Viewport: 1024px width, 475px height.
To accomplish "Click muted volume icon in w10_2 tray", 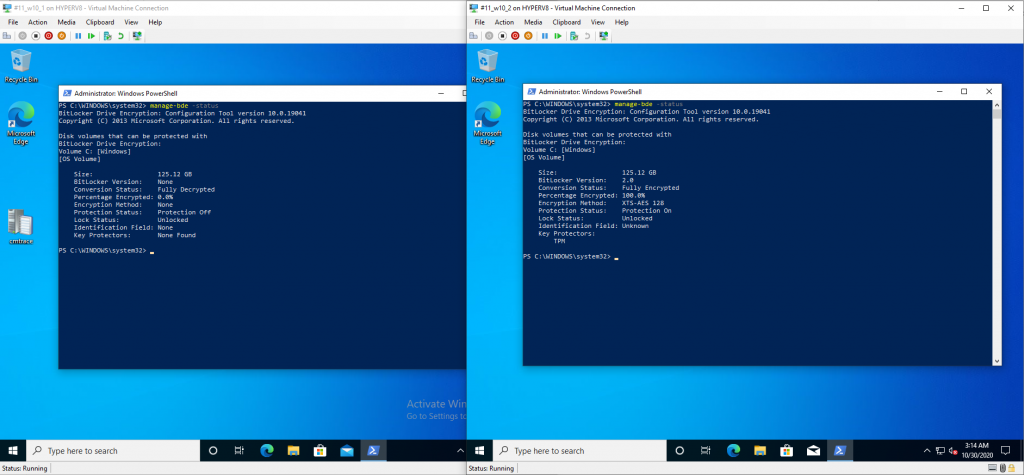I will 953,451.
